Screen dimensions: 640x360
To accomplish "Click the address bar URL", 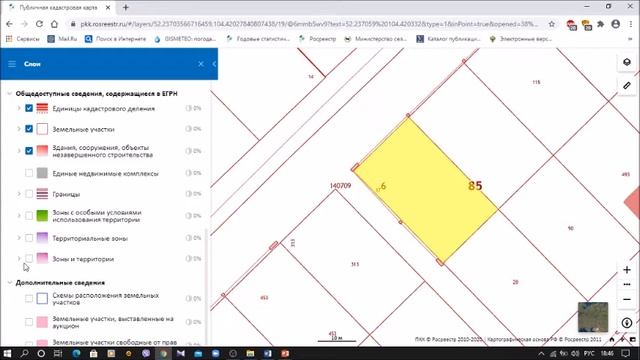I will pyautogui.click(x=309, y=24).
